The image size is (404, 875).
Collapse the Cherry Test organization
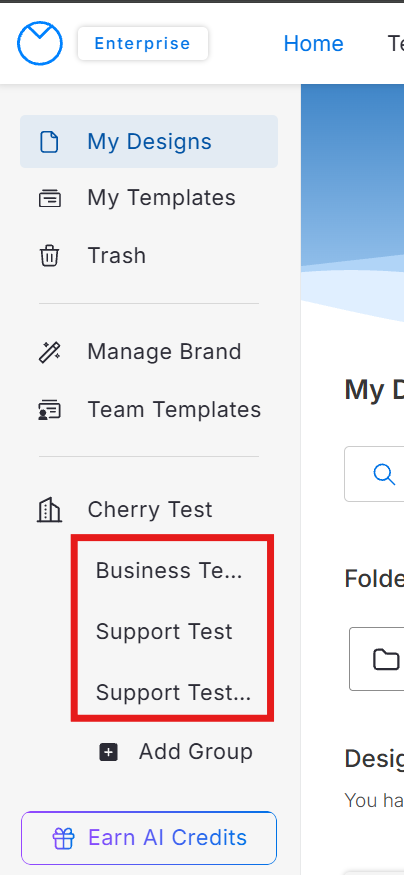(149, 509)
